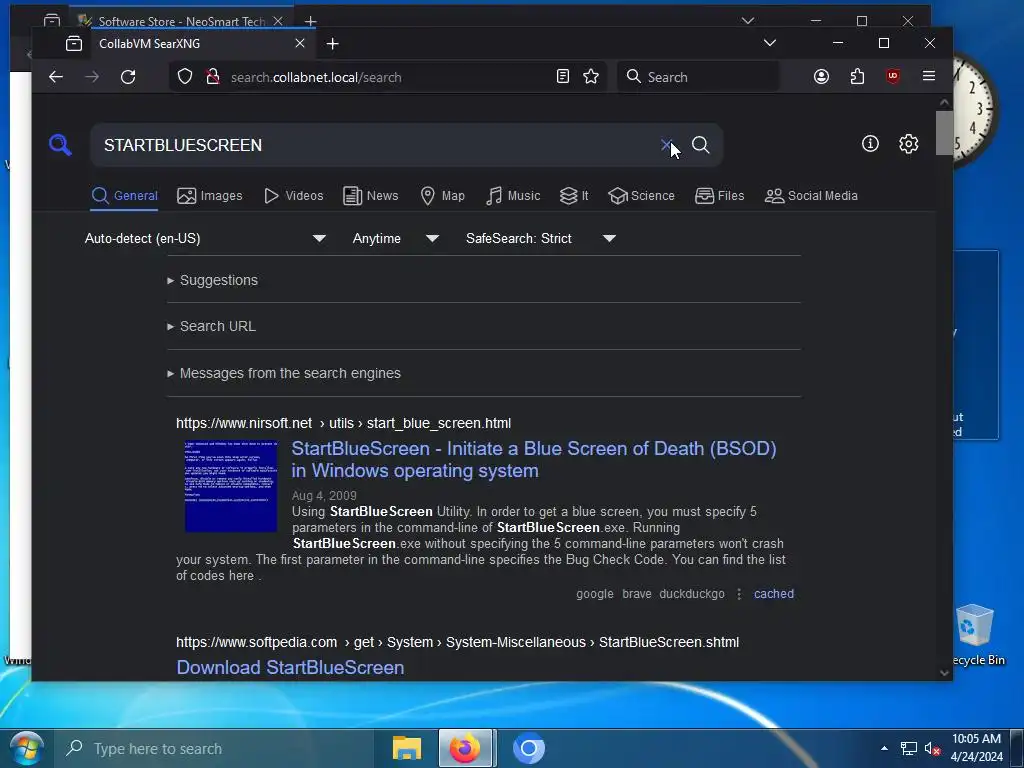This screenshot has height=768, width=1024.
Task: Click the Firefox back arrow
Action: [56, 77]
